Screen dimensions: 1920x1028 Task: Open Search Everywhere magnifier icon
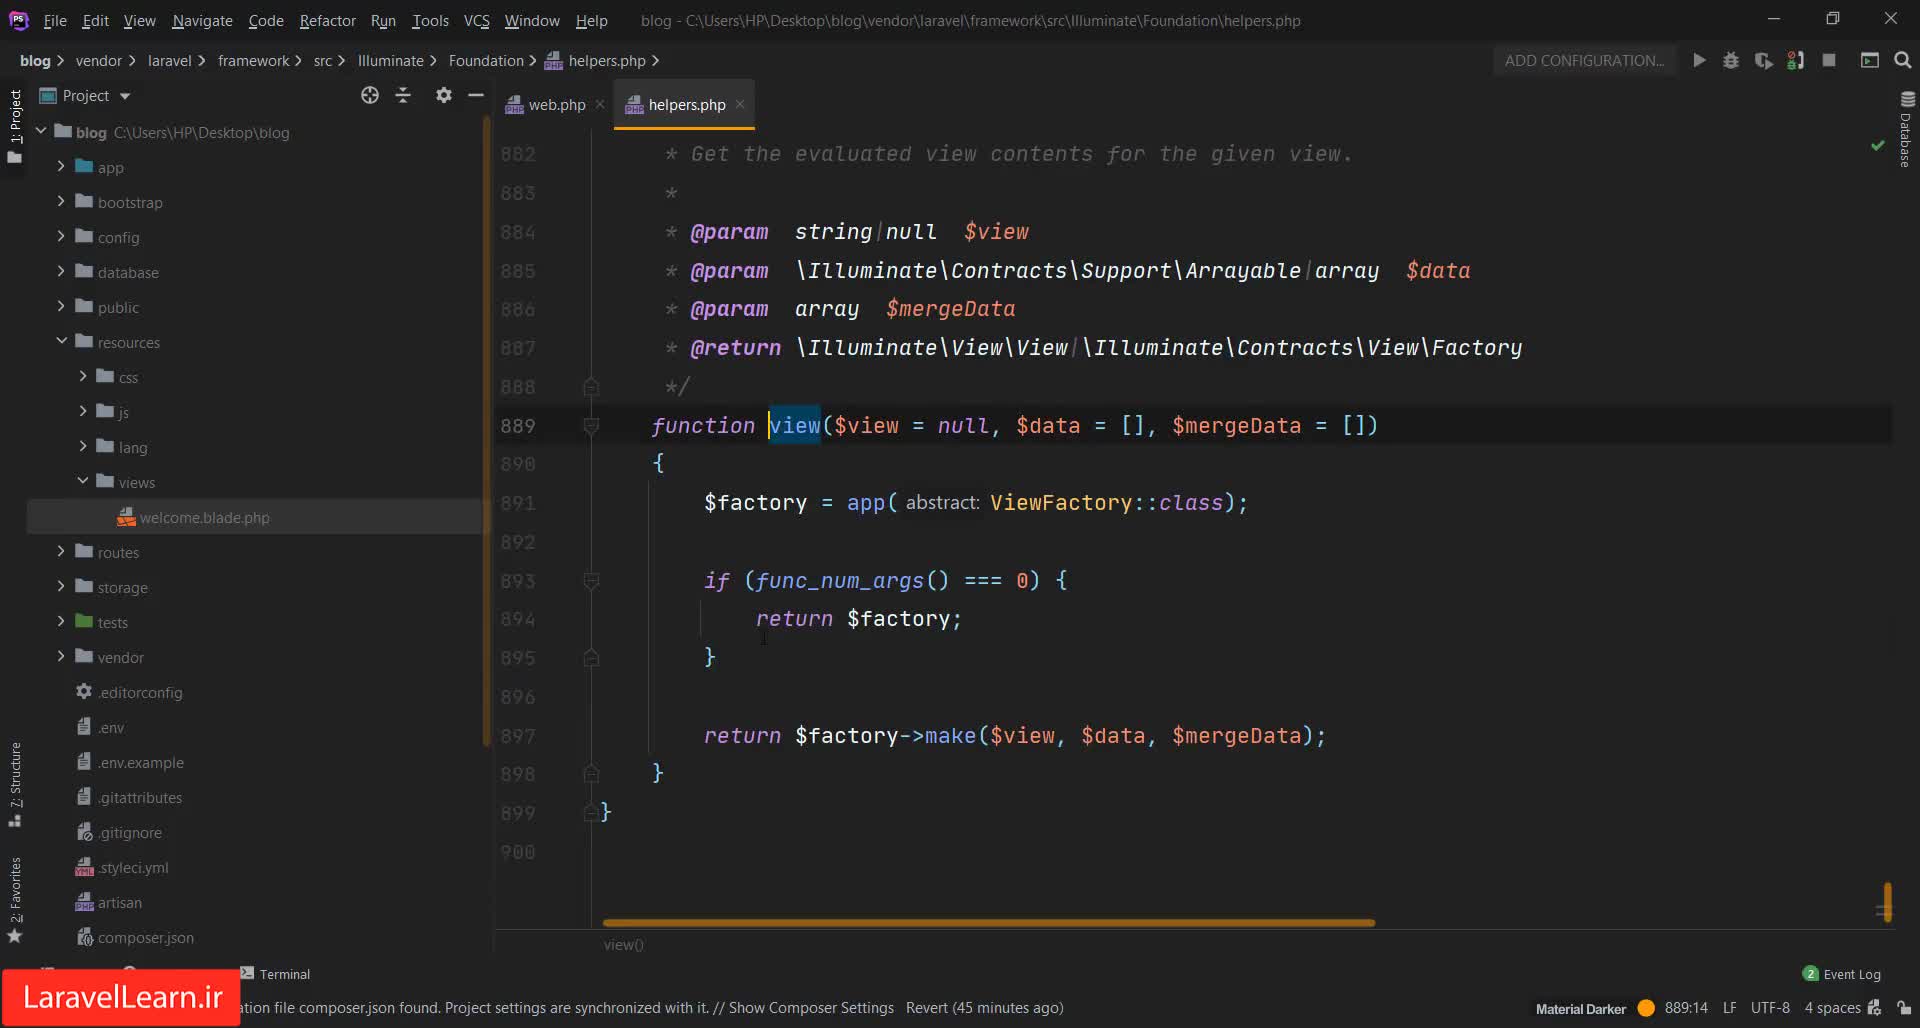pyautogui.click(x=1902, y=61)
